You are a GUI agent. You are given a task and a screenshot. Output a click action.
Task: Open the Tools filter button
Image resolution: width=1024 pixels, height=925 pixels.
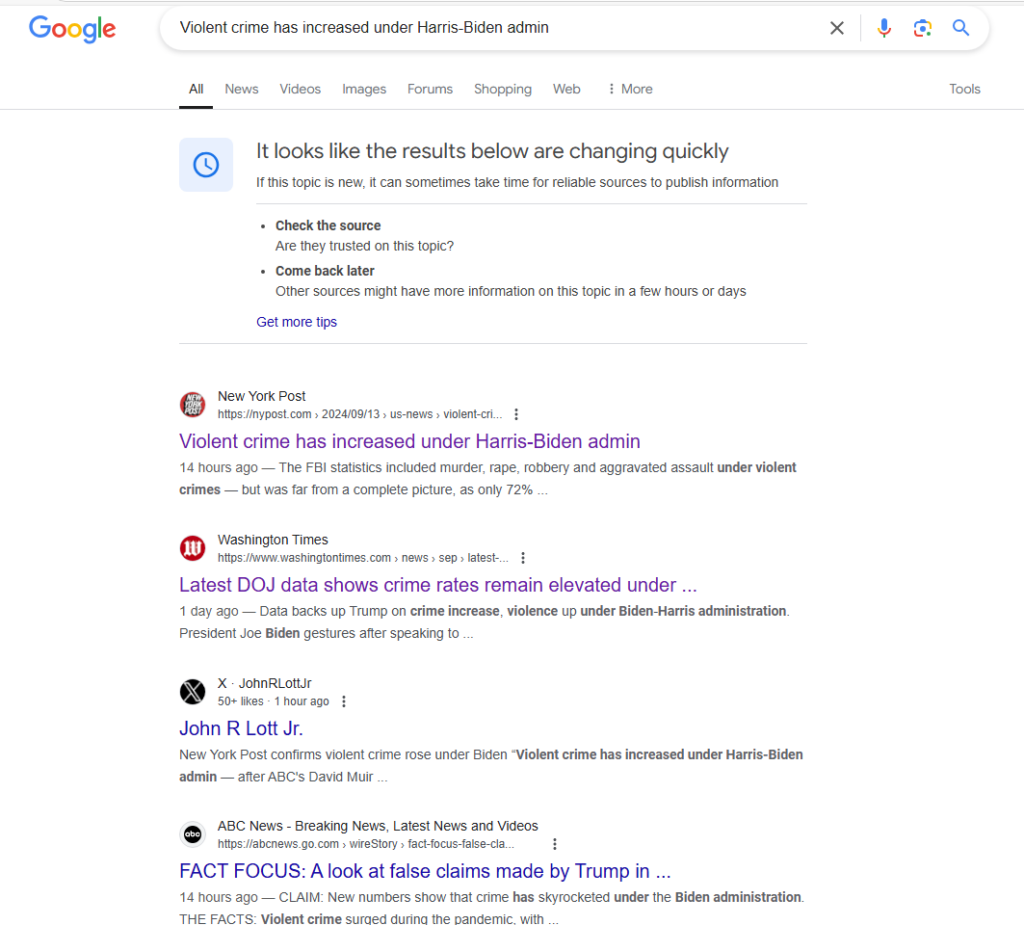[x=964, y=89]
